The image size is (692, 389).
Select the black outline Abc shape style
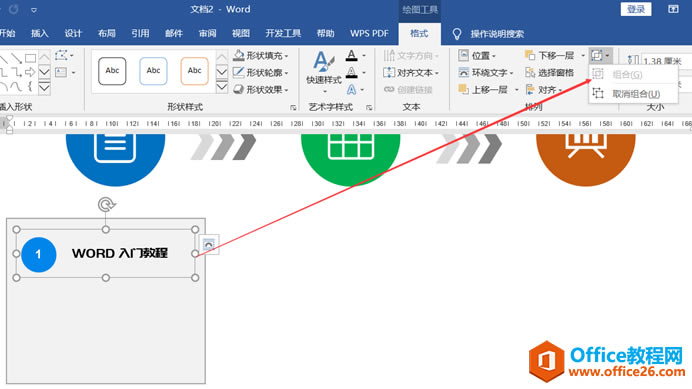pyautogui.click(x=112, y=71)
